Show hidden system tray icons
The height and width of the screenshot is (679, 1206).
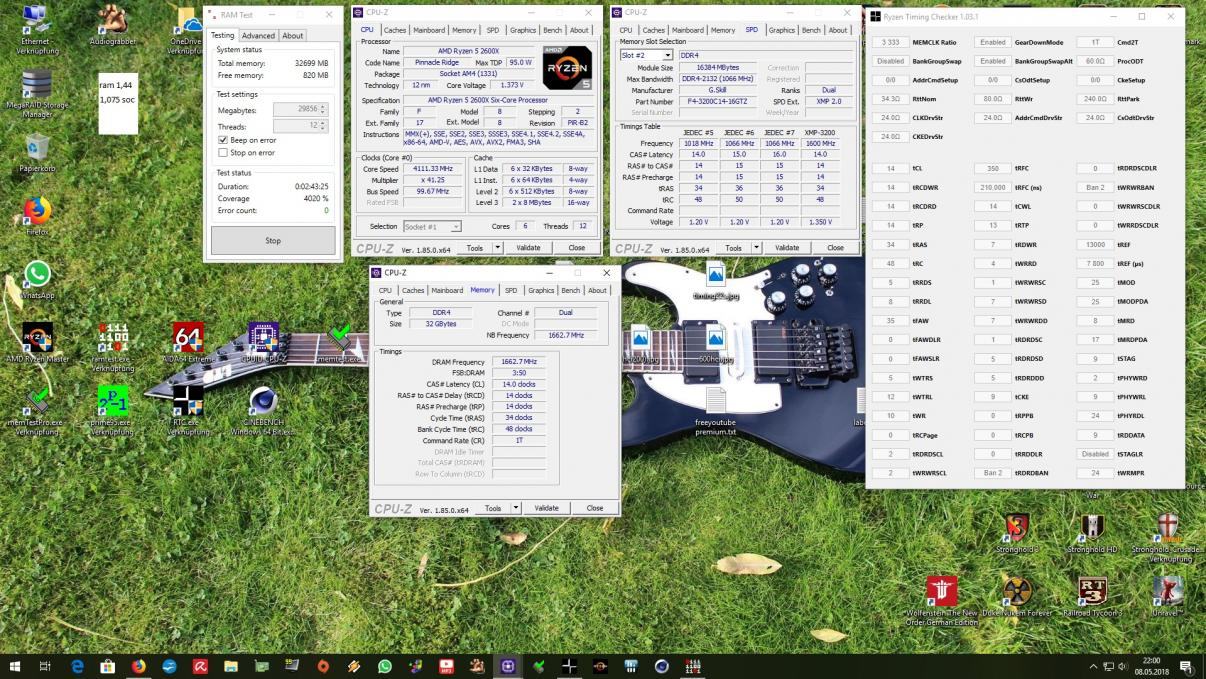point(1093,666)
